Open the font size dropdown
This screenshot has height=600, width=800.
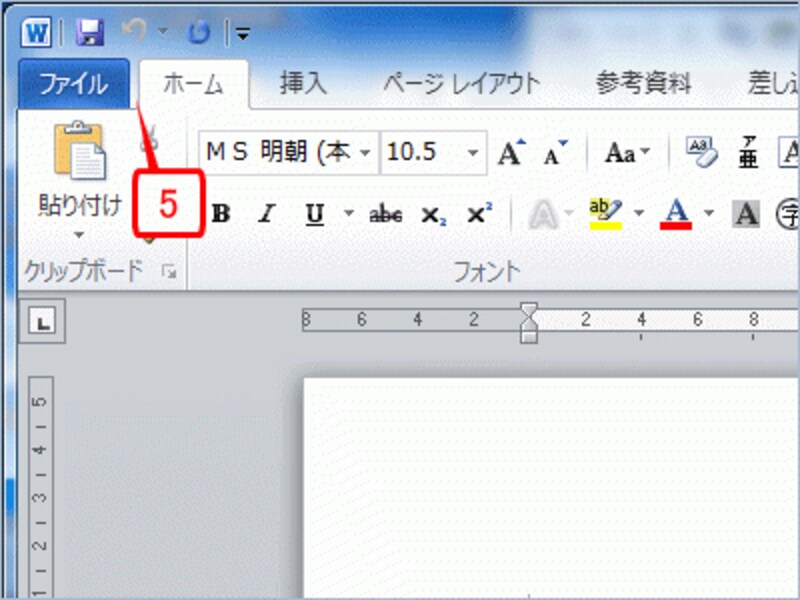(471, 151)
